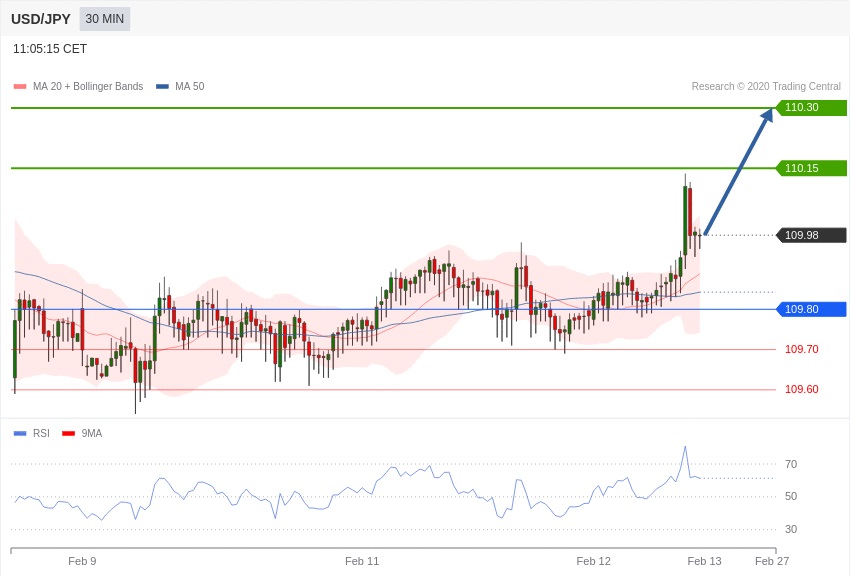The image size is (850, 576).
Task: Click the 30 MIN timeframe badge
Action: (105, 19)
